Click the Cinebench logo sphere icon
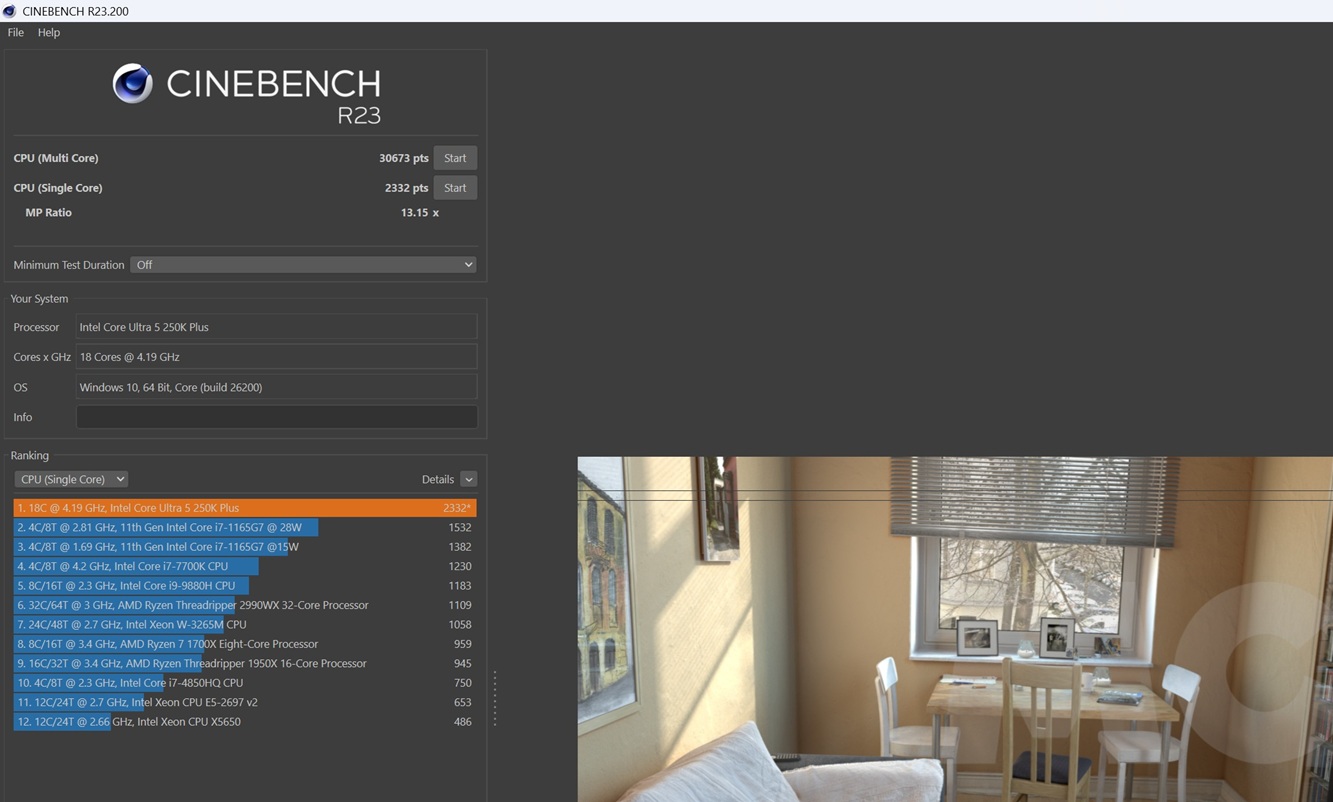This screenshot has height=802, width=1333. (132, 84)
